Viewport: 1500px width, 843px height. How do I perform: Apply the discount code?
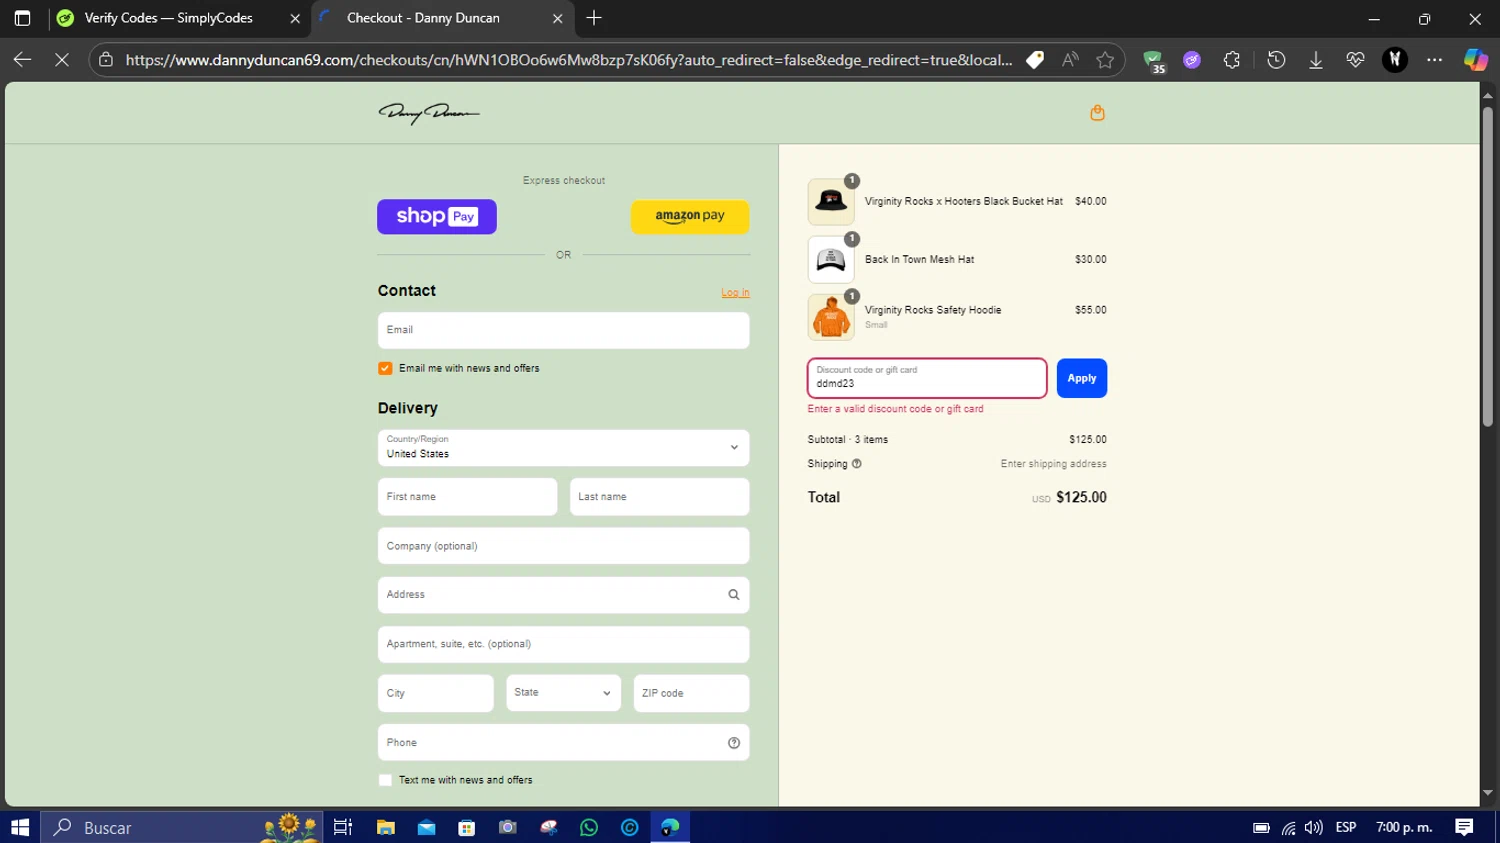click(1082, 378)
